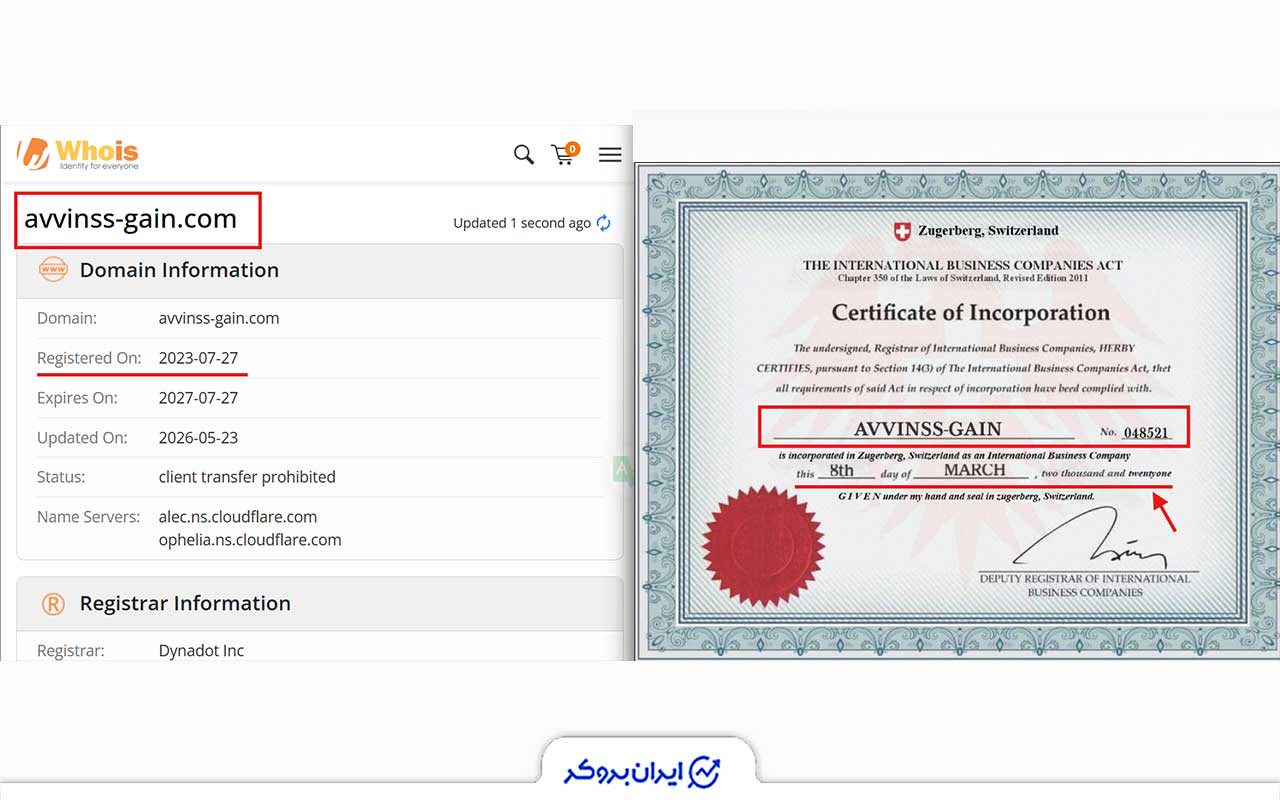Click the registrar signature on certificate
This screenshot has height=800, width=1280.
point(1090,540)
